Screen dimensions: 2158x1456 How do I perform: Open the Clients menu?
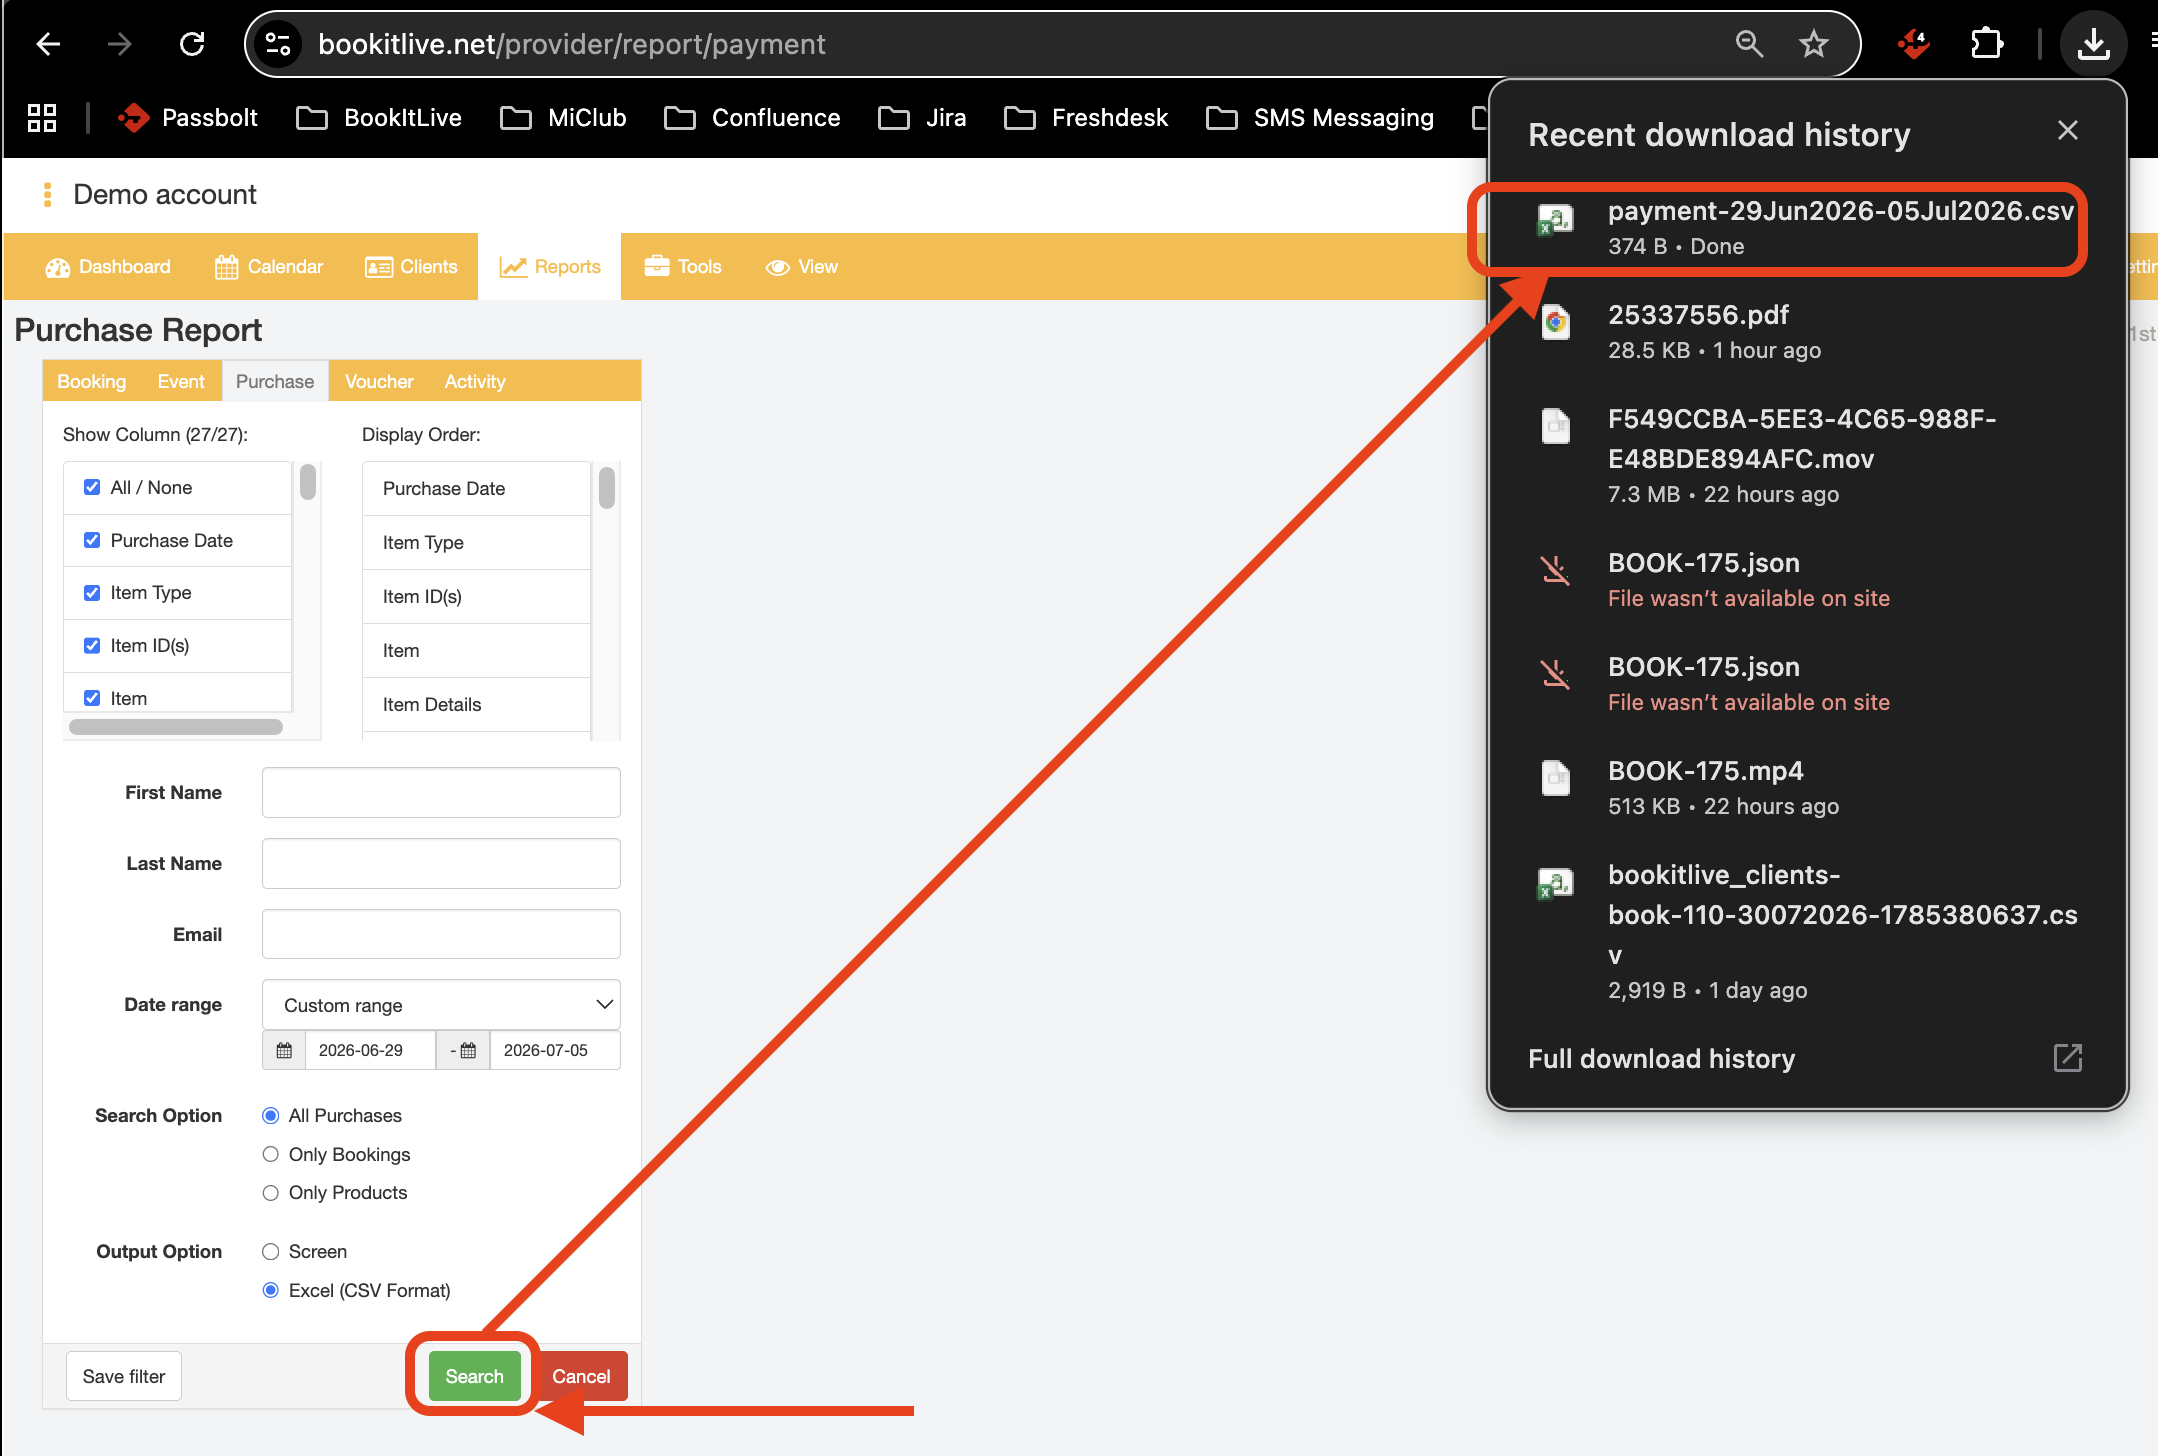pos(411,267)
